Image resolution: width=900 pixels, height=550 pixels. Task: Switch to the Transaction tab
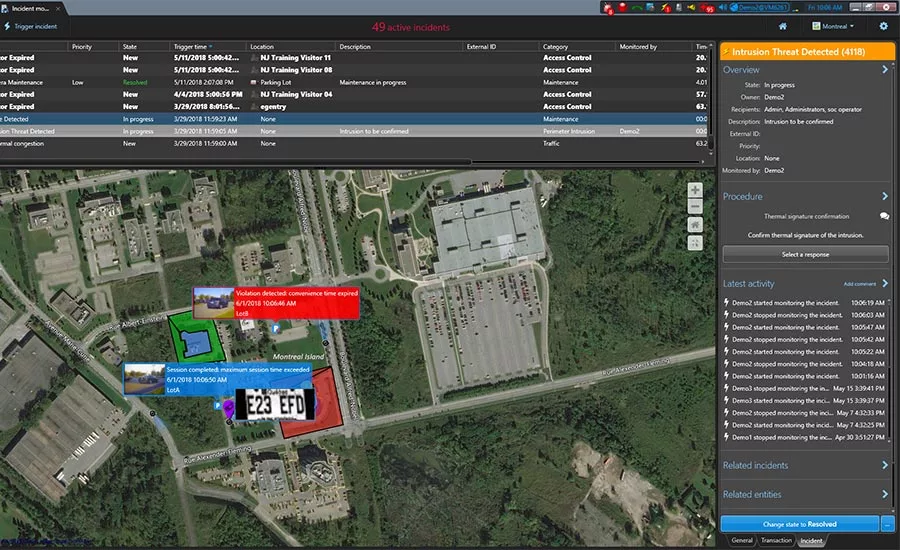pyautogui.click(x=776, y=540)
